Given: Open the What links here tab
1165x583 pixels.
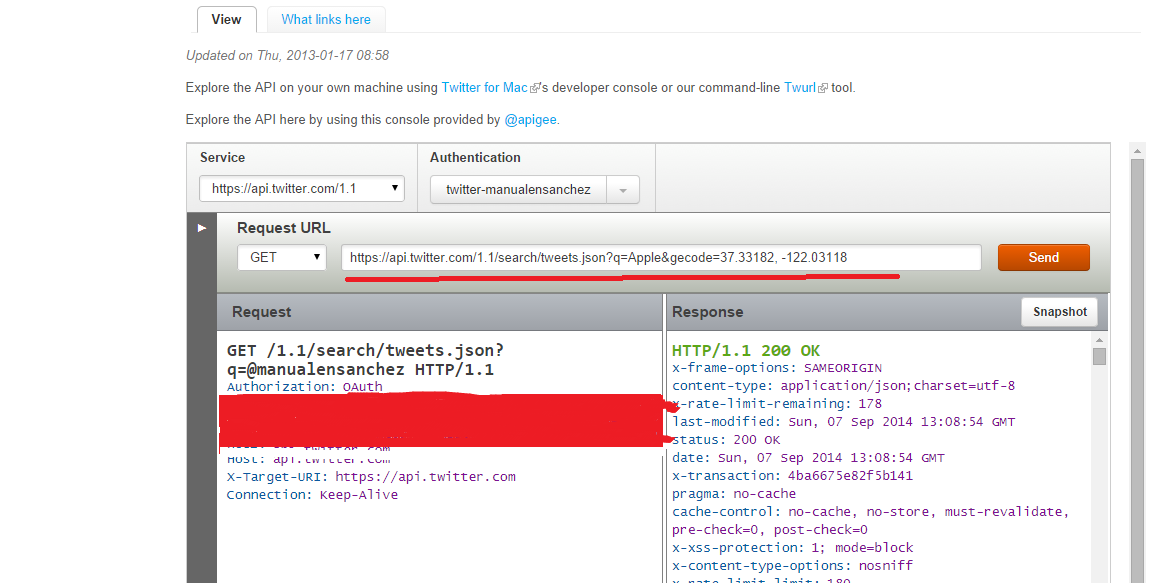Looking at the screenshot, I should [325, 19].
